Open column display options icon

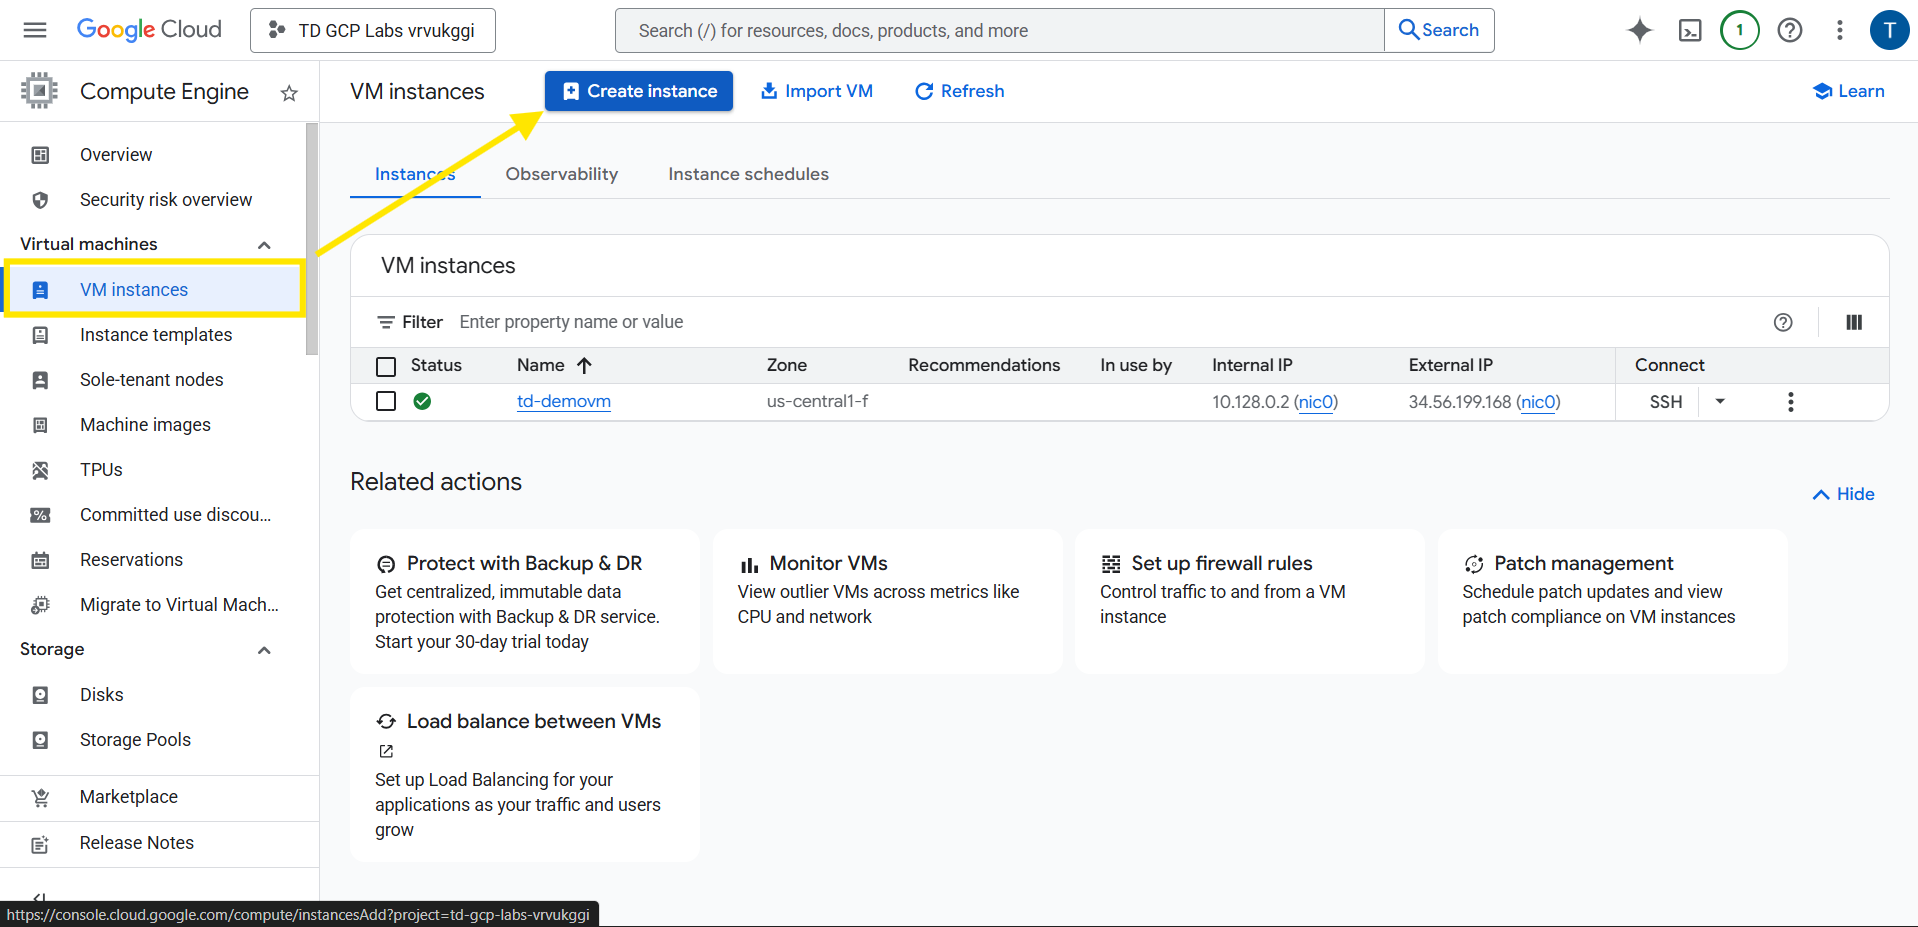pos(1853,322)
